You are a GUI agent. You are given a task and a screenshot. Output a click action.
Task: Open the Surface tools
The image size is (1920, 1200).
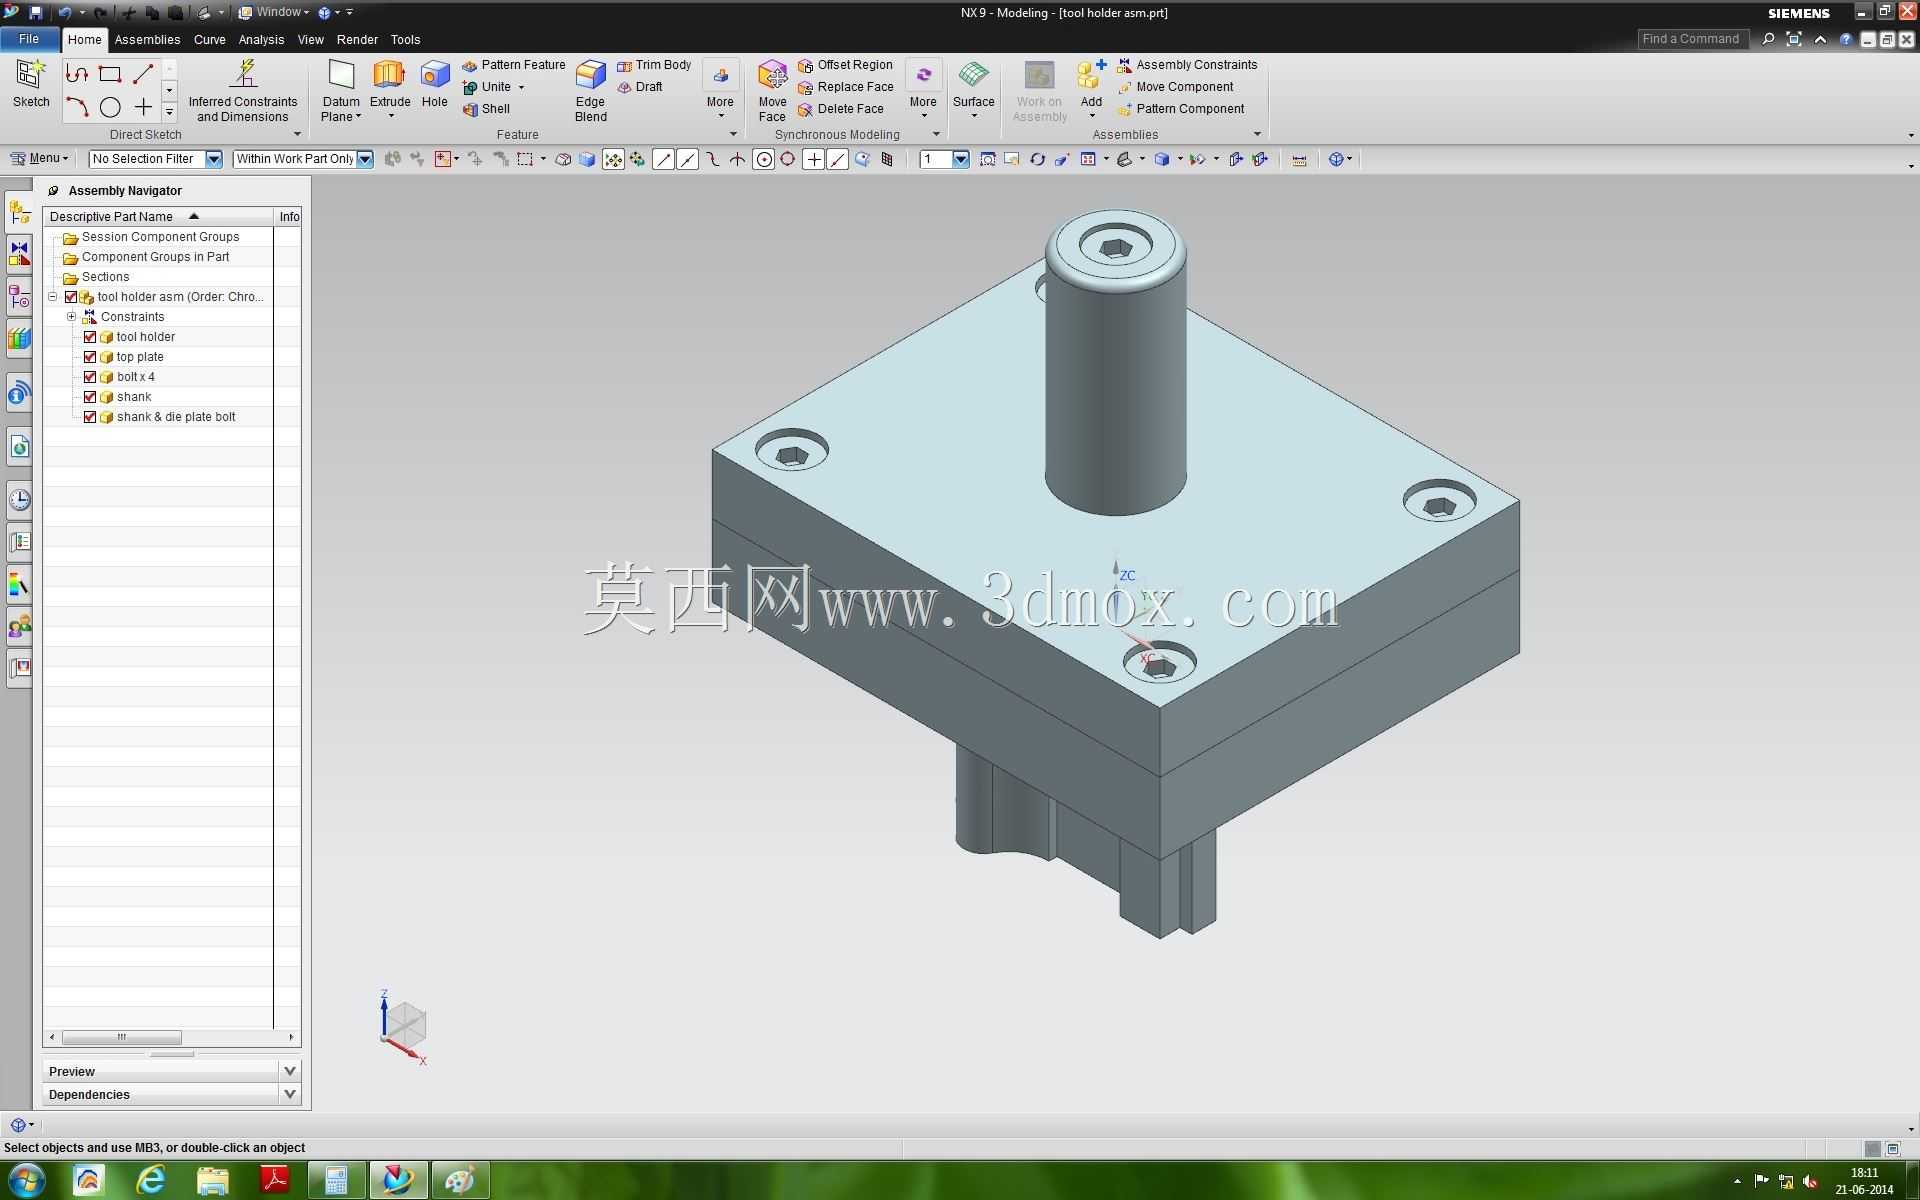click(x=973, y=84)
